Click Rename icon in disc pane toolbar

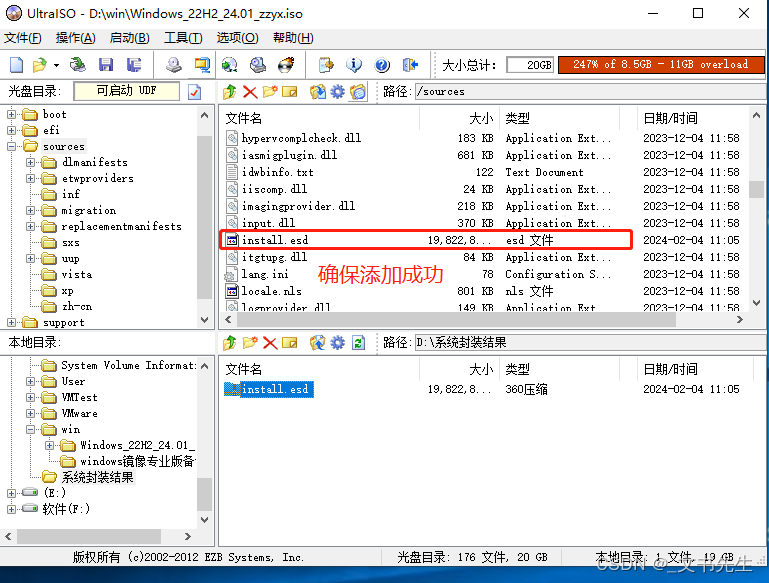click(290, 92)
